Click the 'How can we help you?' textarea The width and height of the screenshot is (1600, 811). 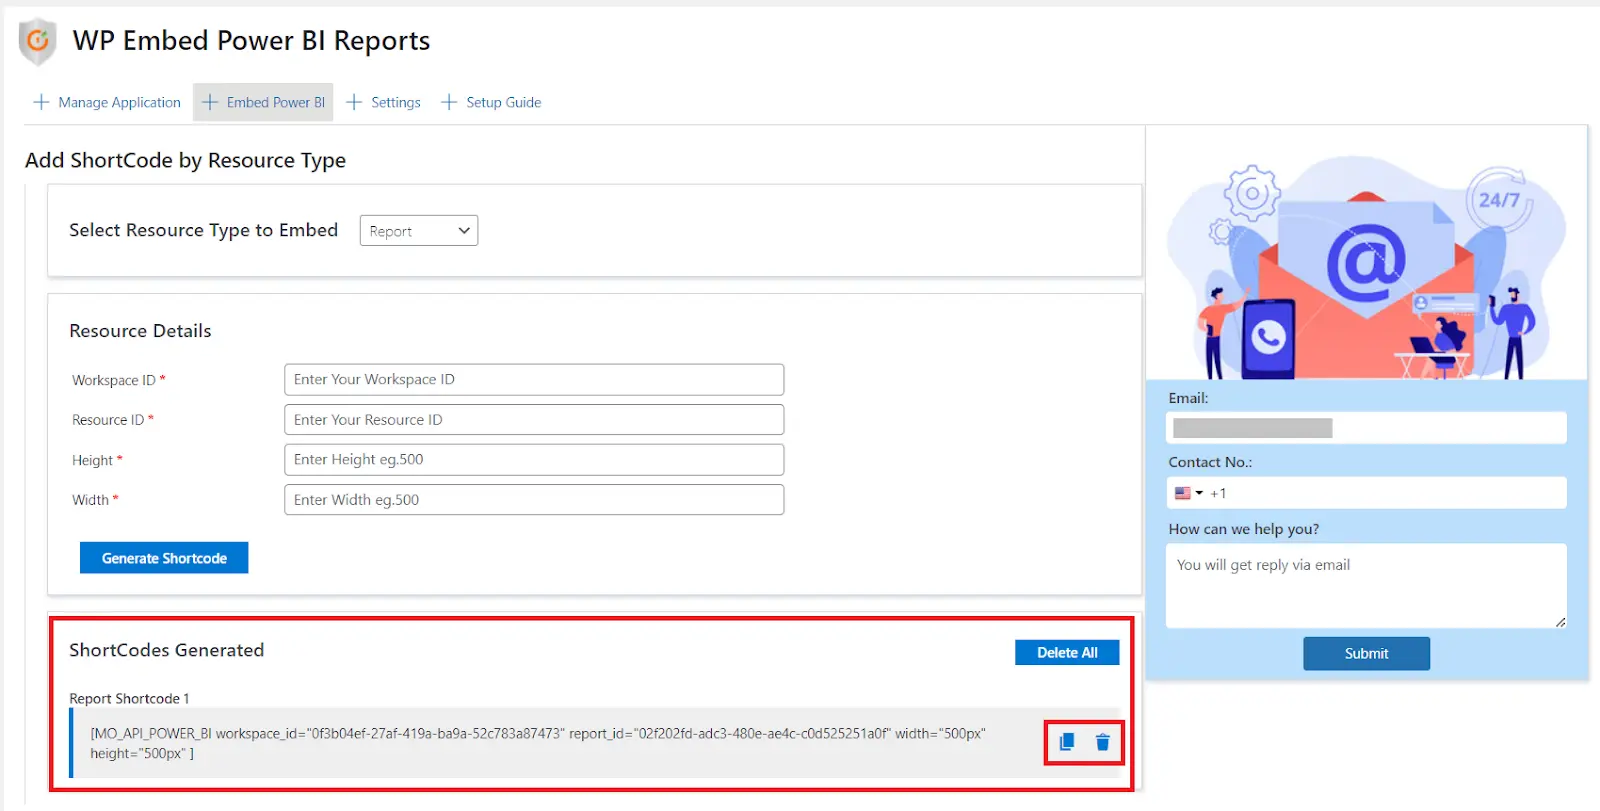(x=1366, y=586)
